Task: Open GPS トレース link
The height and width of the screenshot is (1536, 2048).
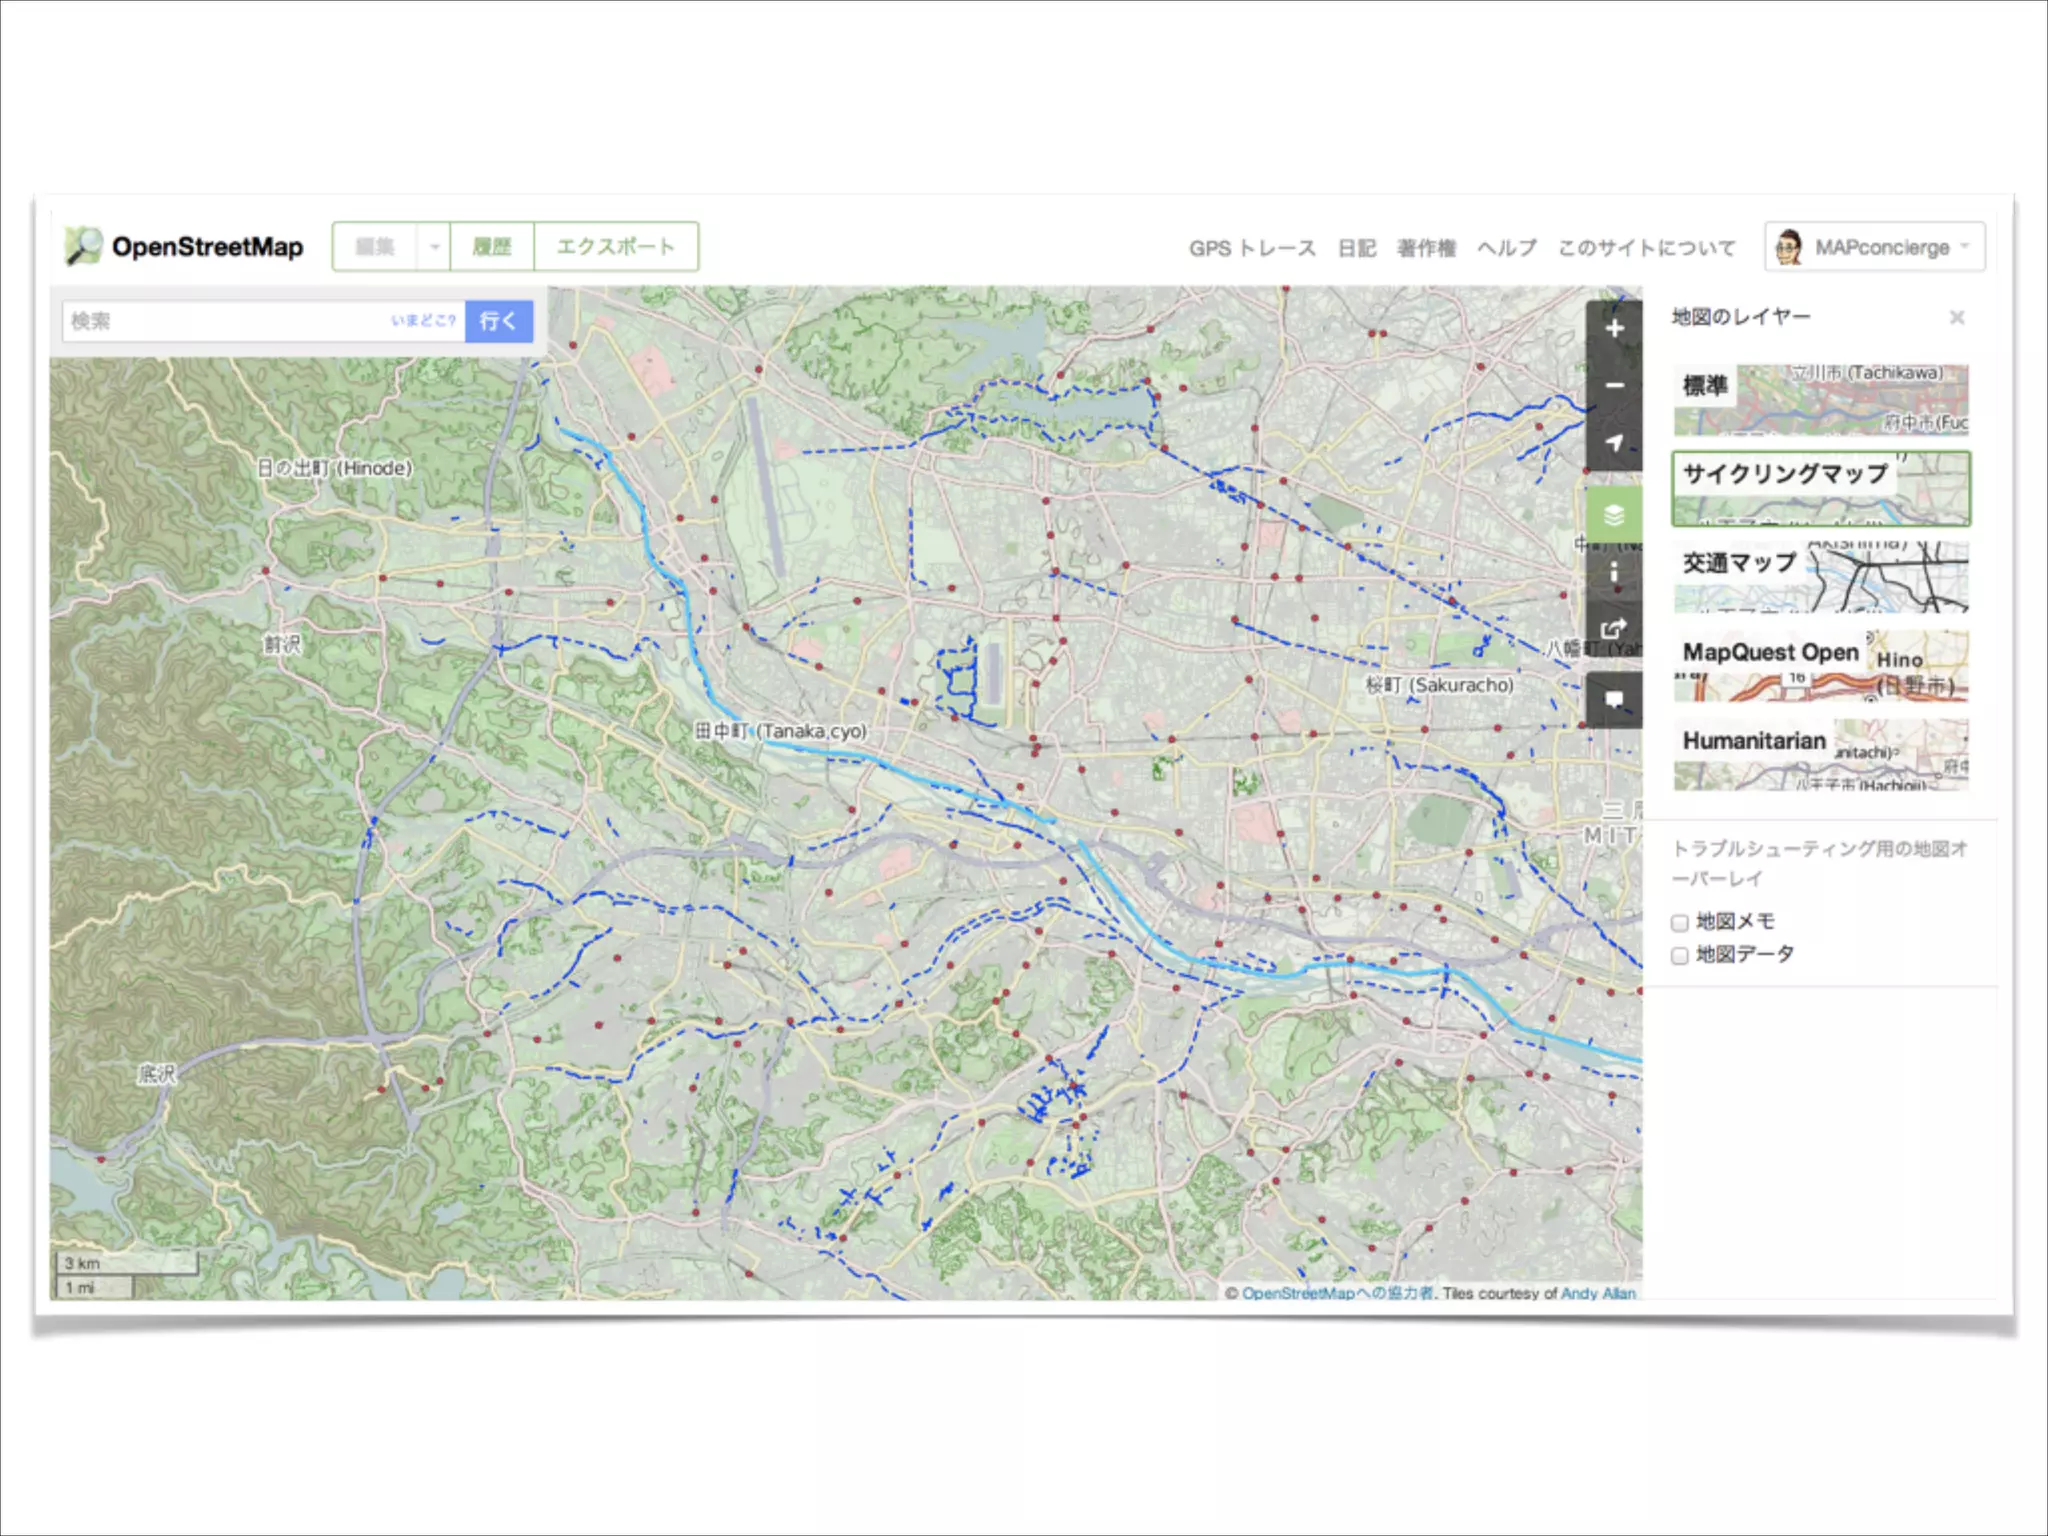Action: 1251,248
